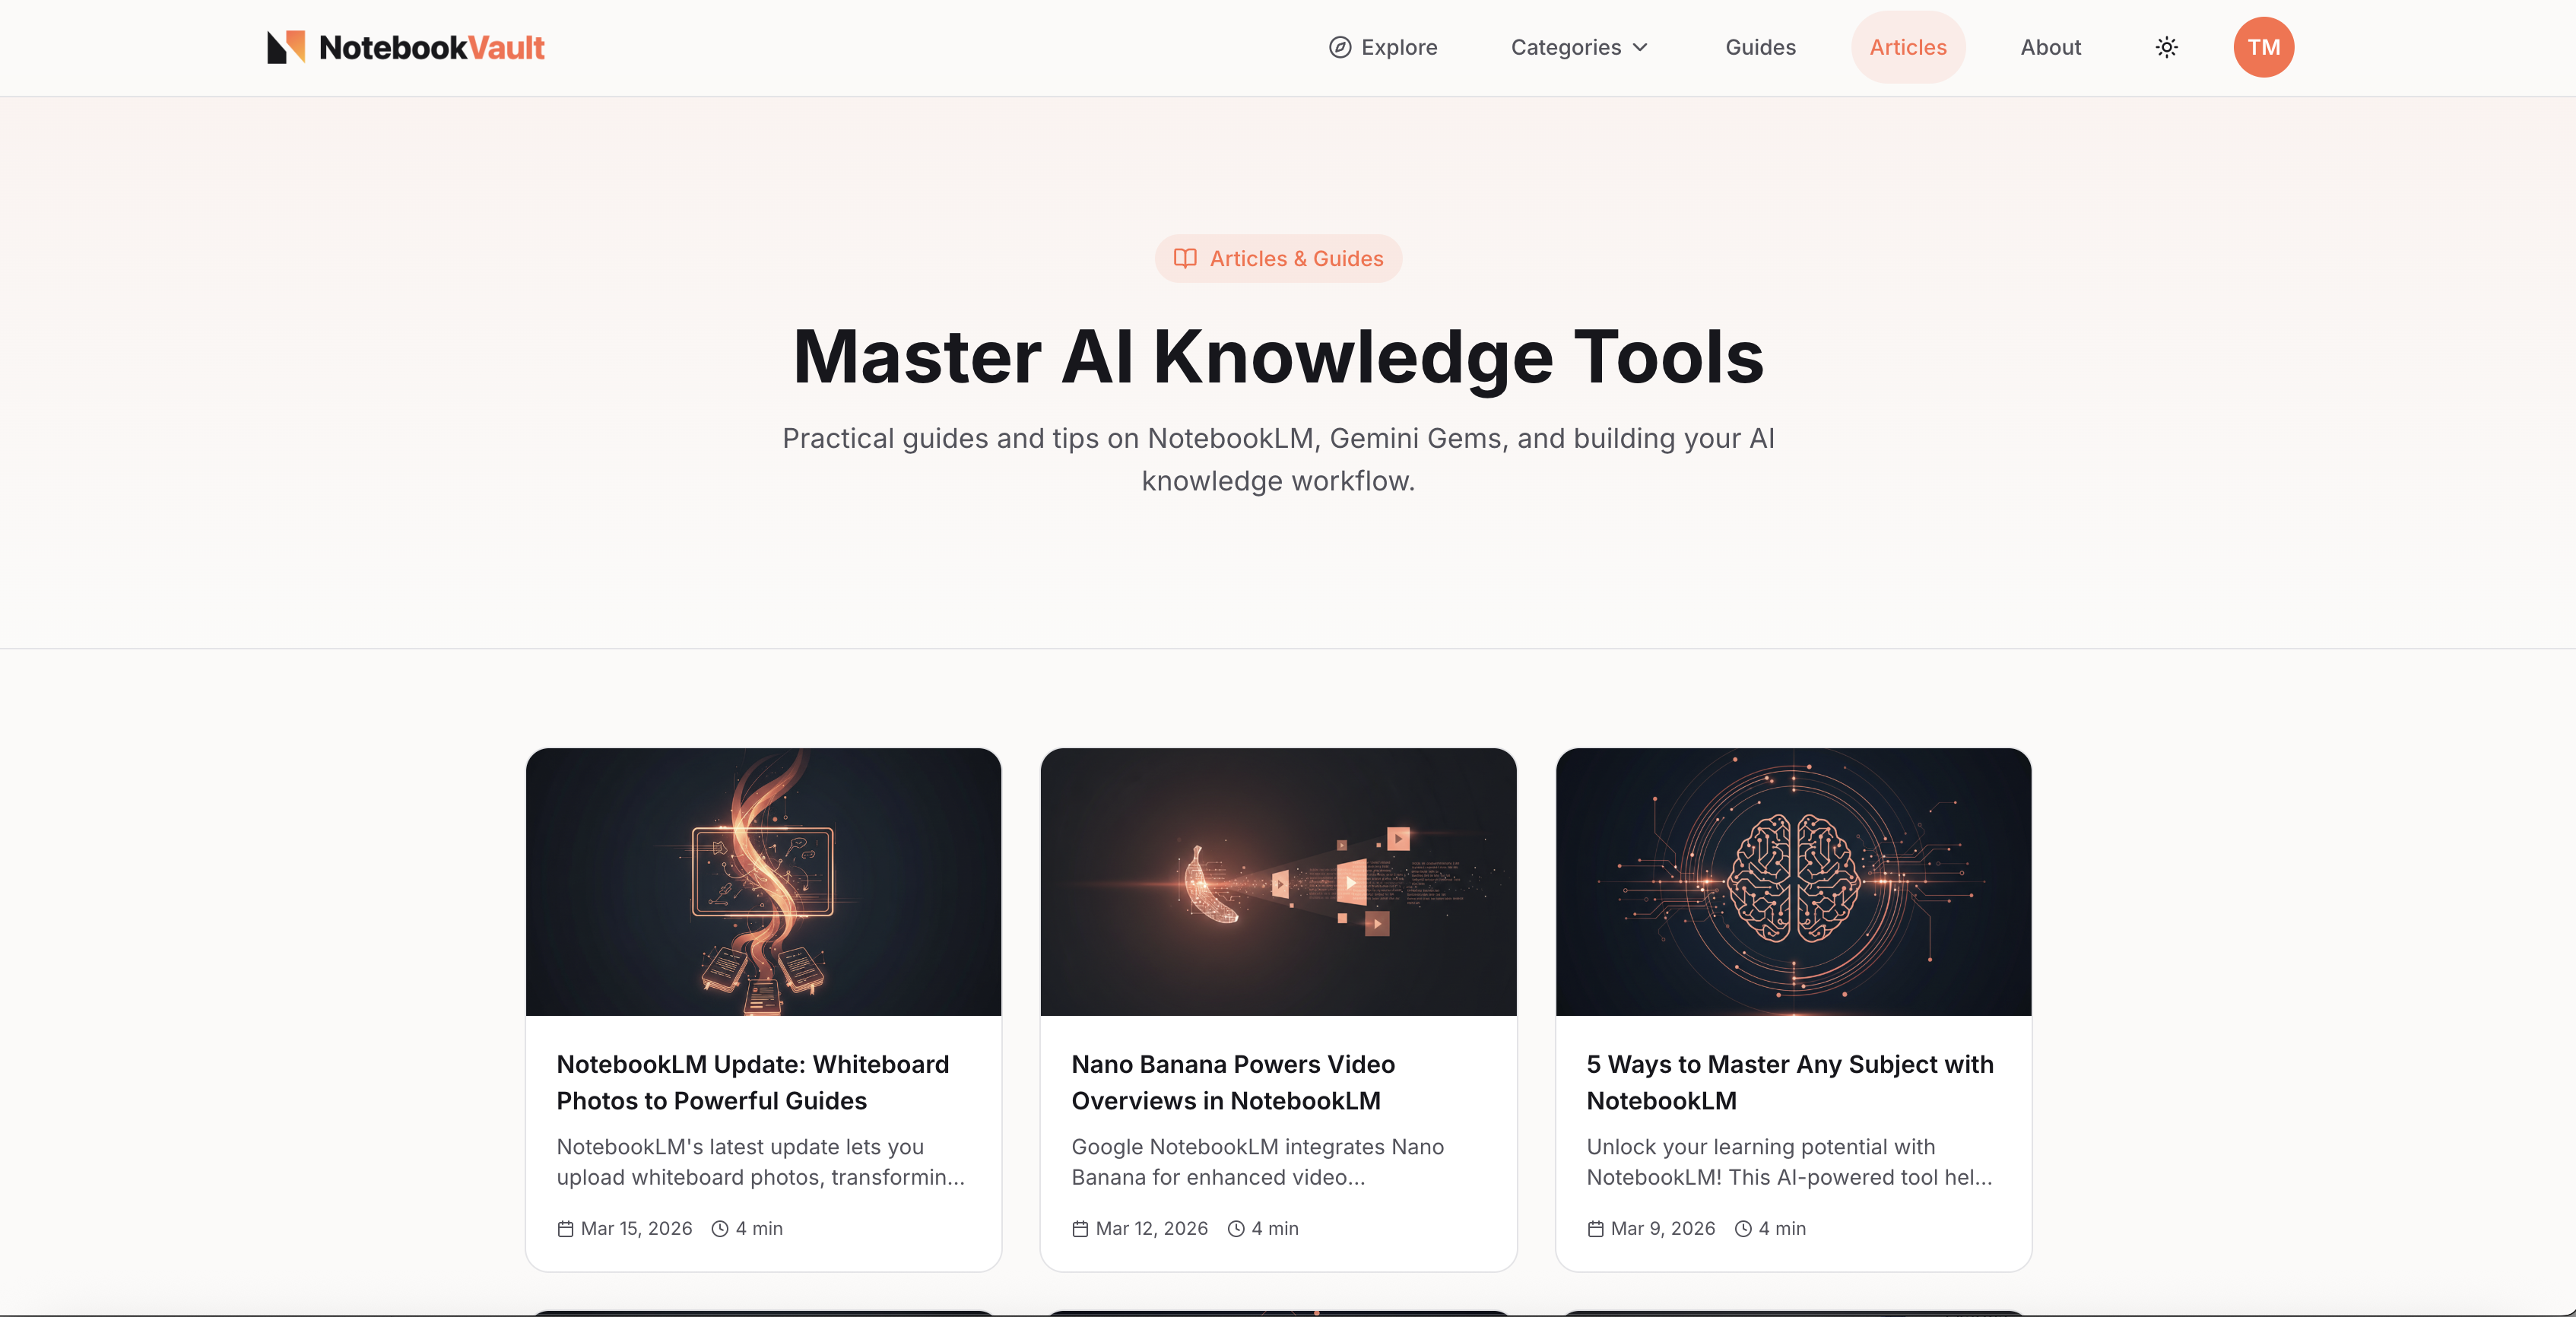This screenshot has width=2576, height=1317.
Task: Click the whiteboard article thumbnail image
Action: click(x=763, y=881)
